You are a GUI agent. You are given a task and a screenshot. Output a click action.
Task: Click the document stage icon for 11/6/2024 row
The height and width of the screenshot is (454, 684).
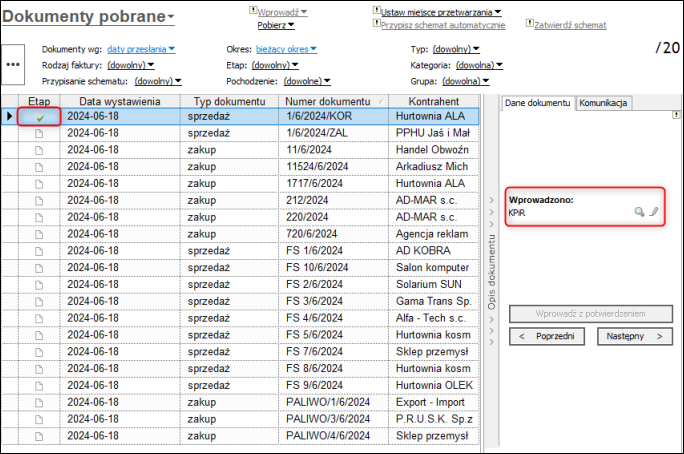click(x=39, y=150)
